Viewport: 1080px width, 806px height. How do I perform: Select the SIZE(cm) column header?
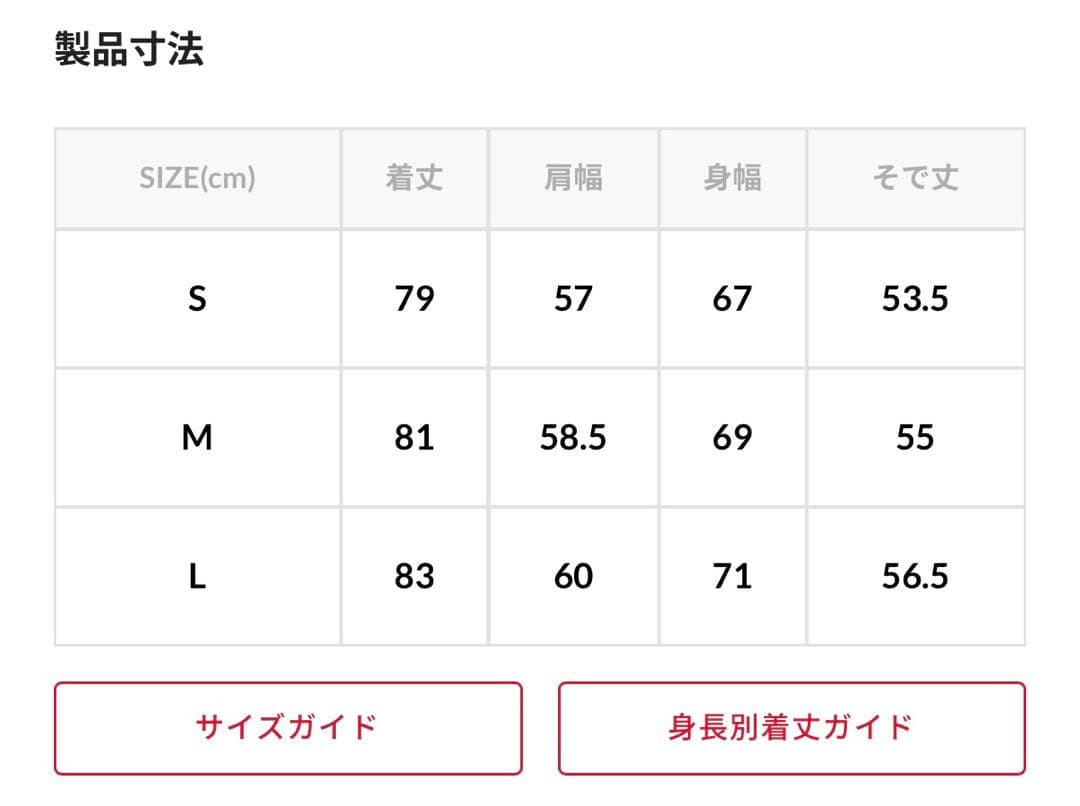[x=198, y=178]
